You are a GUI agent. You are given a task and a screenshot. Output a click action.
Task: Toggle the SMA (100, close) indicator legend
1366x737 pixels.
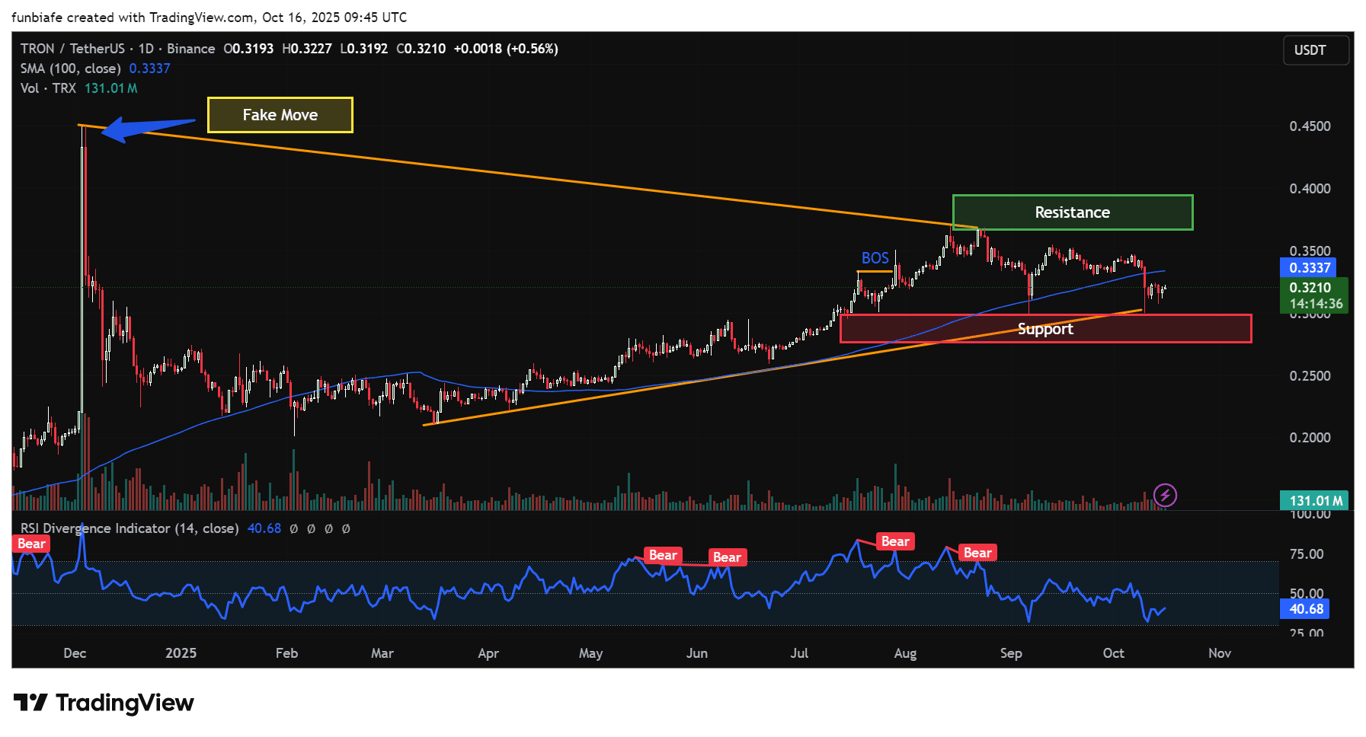click(70, 68)
